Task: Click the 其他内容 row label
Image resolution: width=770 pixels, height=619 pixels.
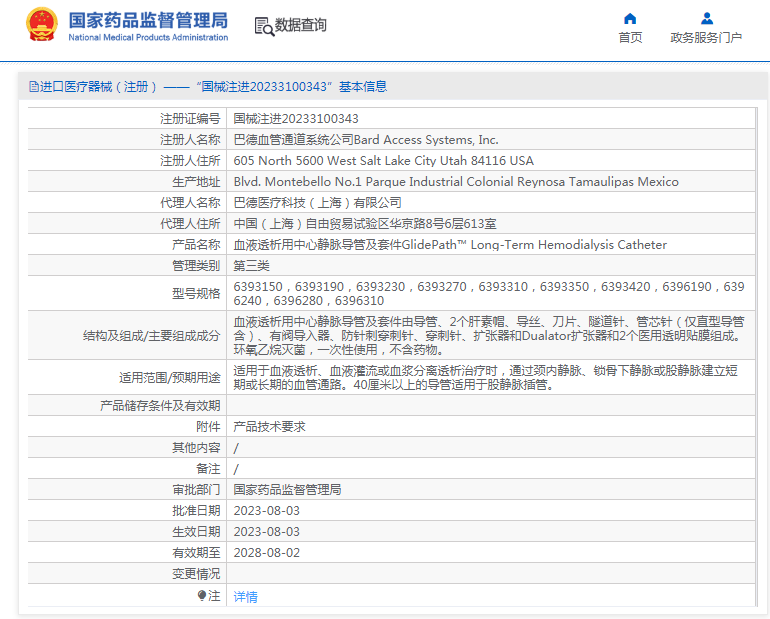Action: tap(196, 448)
